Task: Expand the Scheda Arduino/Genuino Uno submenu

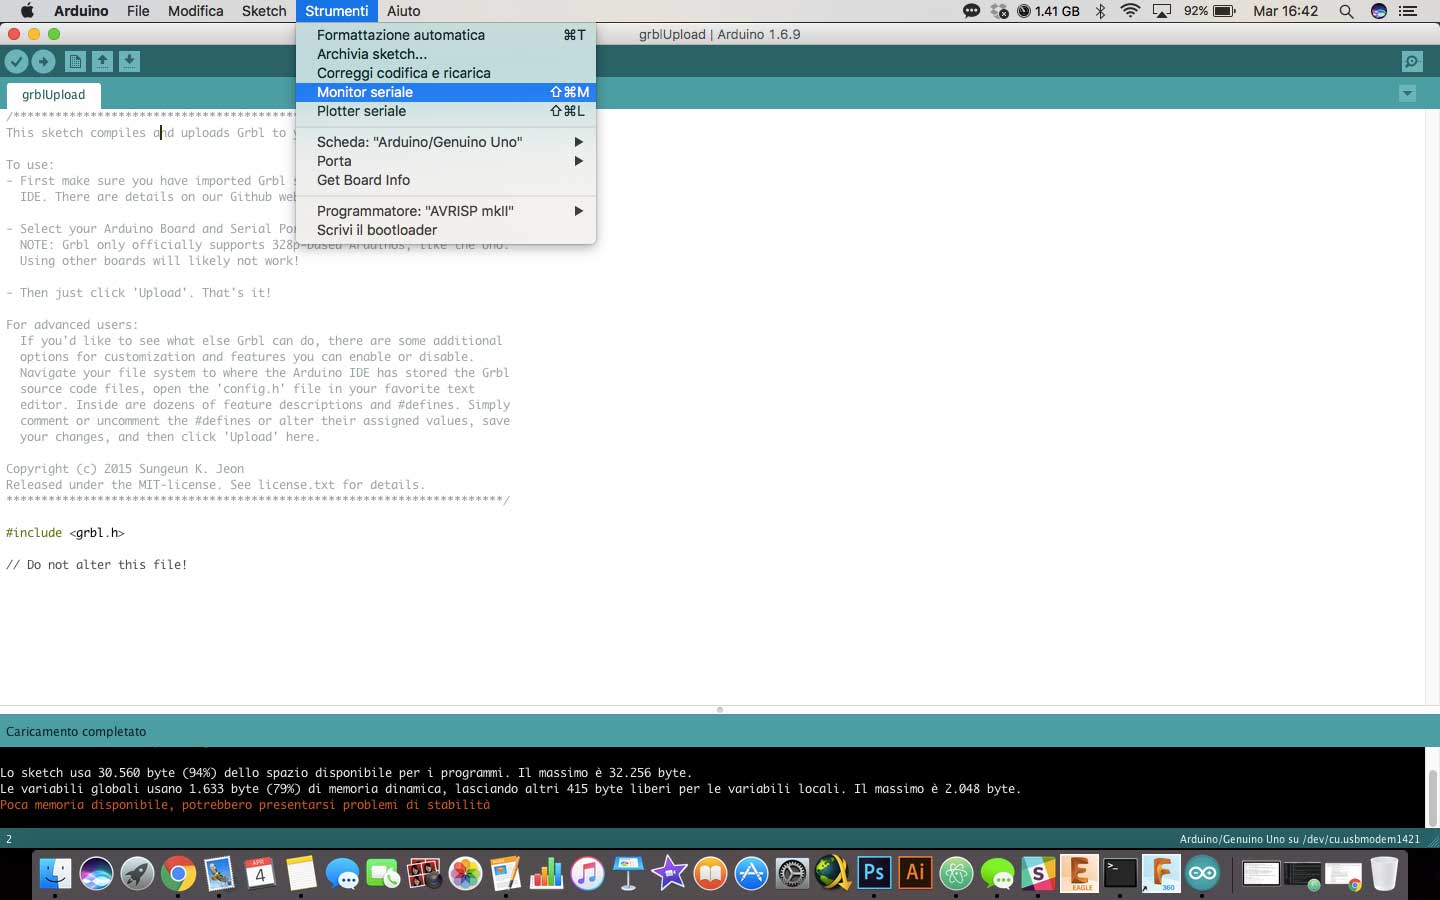Action: pyautogui.click(x=446, y=142)
